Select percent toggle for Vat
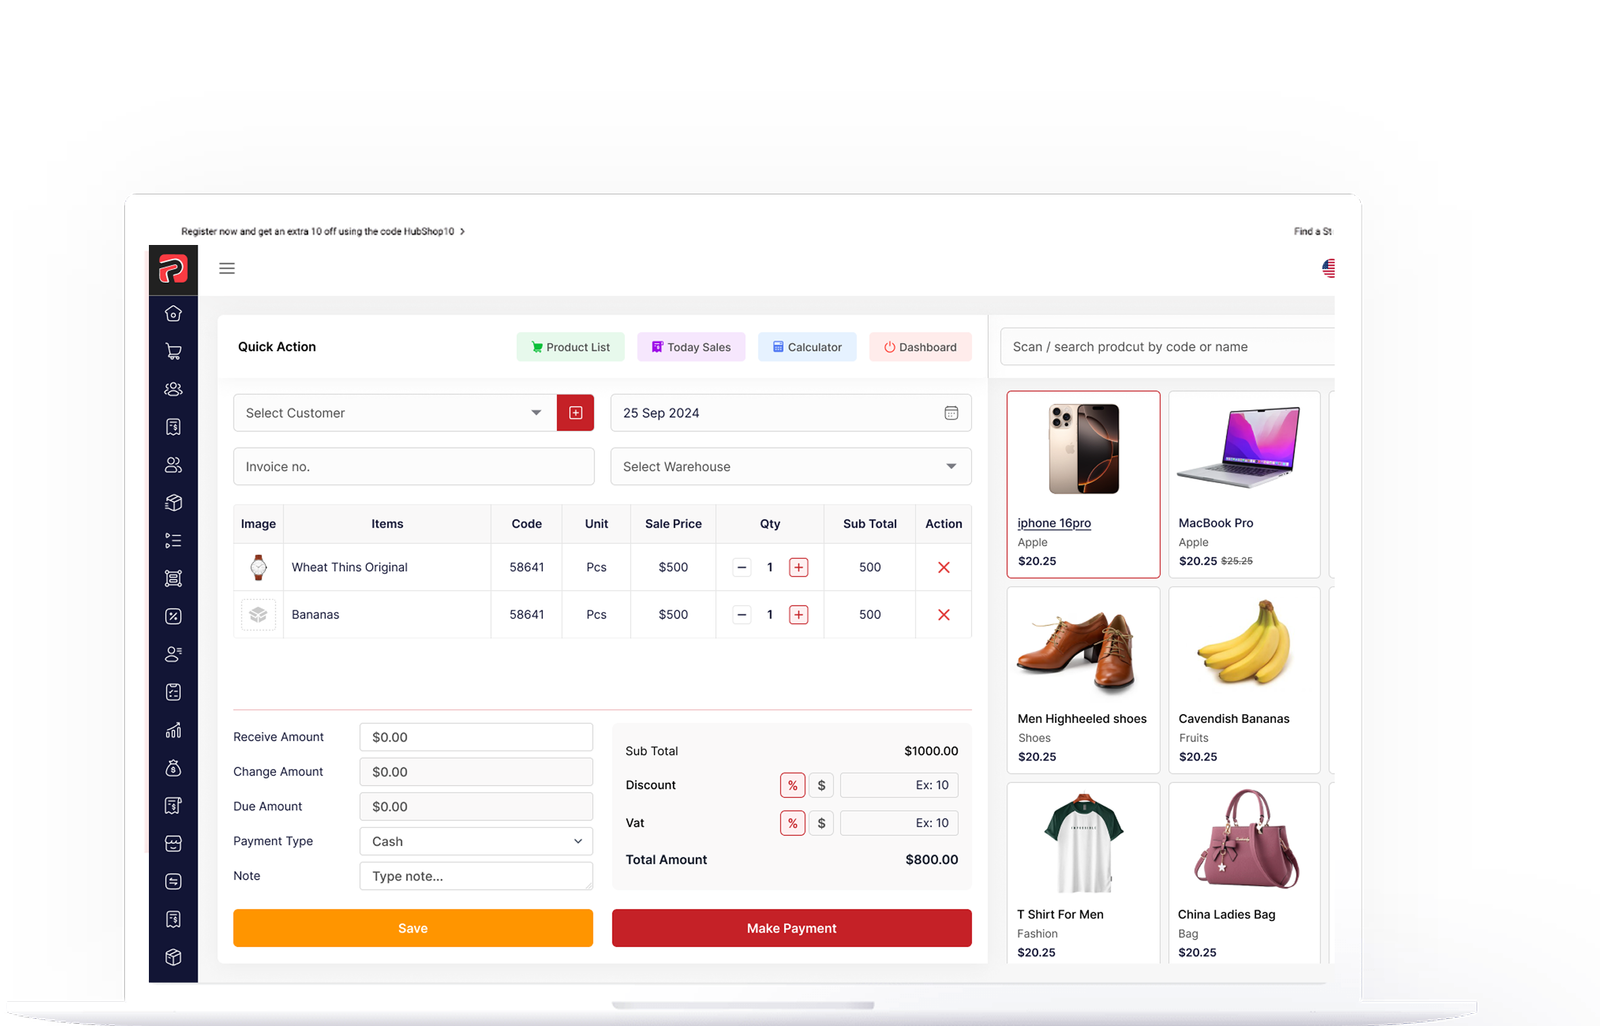1600x1026 pixels. (x=792, y=823)
